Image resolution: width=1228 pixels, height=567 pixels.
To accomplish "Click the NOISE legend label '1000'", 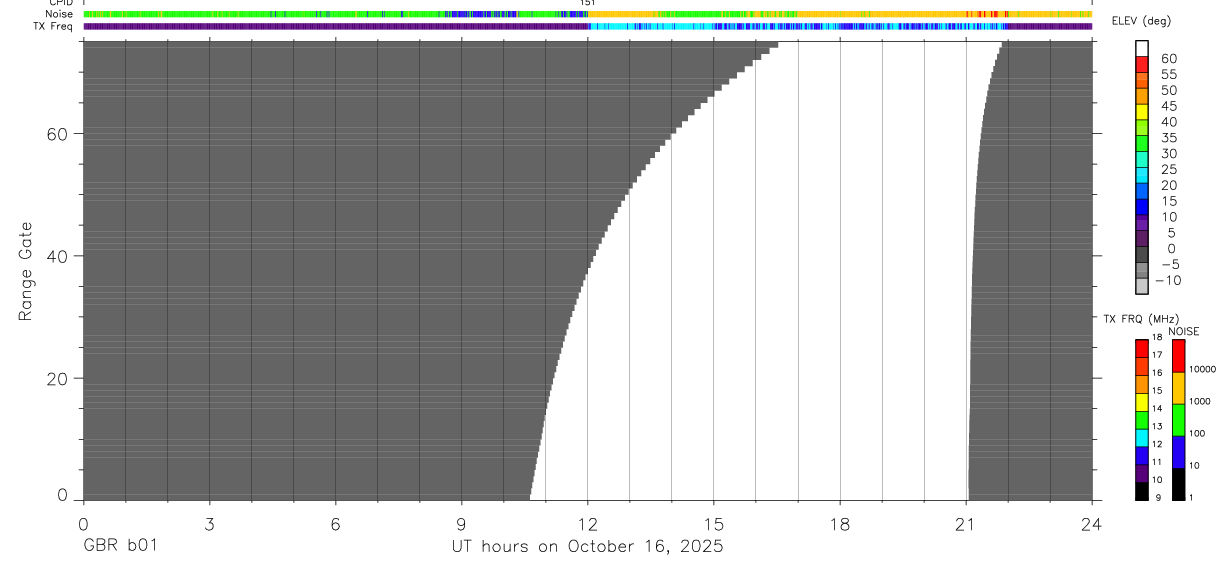I will pos(1201,401).
